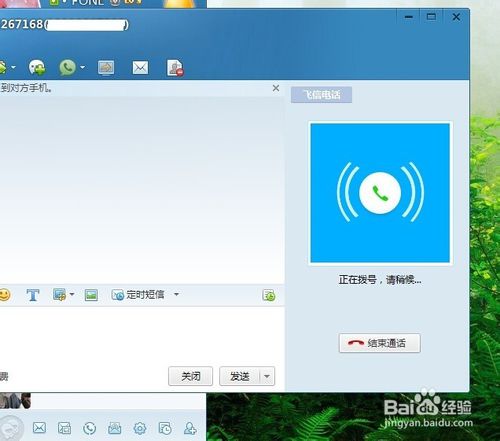500x441 pixels.
Task: Click the message history icon
Action: point(269,295)
